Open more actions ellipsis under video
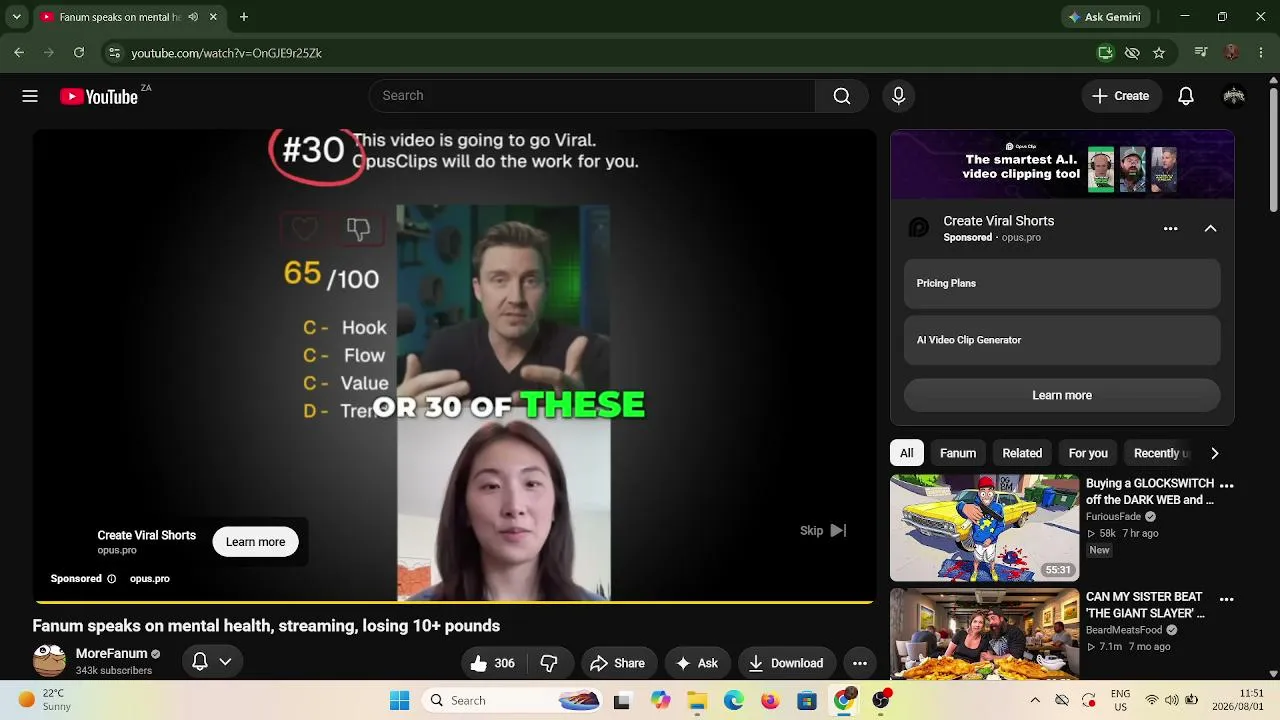The image size is (1280, 720). 859,663
